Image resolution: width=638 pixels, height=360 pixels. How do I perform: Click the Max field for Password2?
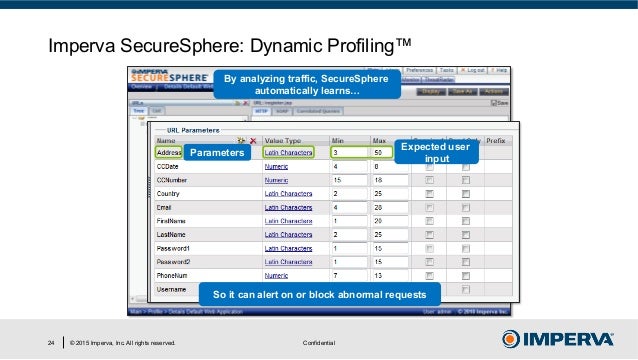[390, 262]
